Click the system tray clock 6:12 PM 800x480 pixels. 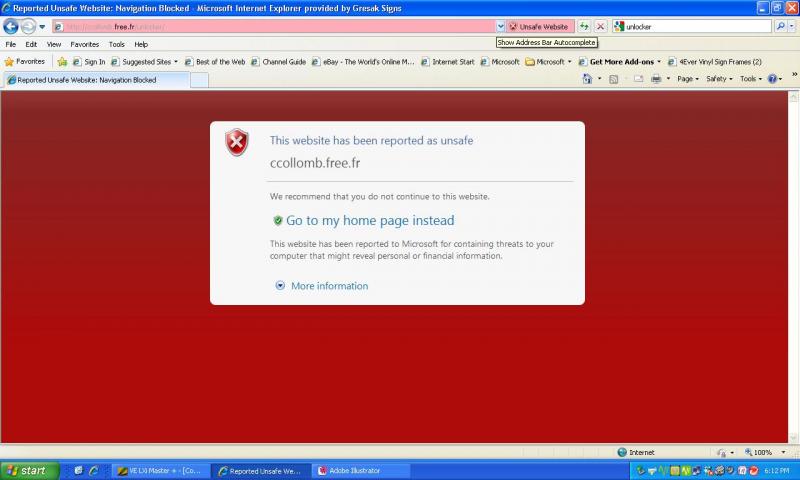(x=777, y=471)
